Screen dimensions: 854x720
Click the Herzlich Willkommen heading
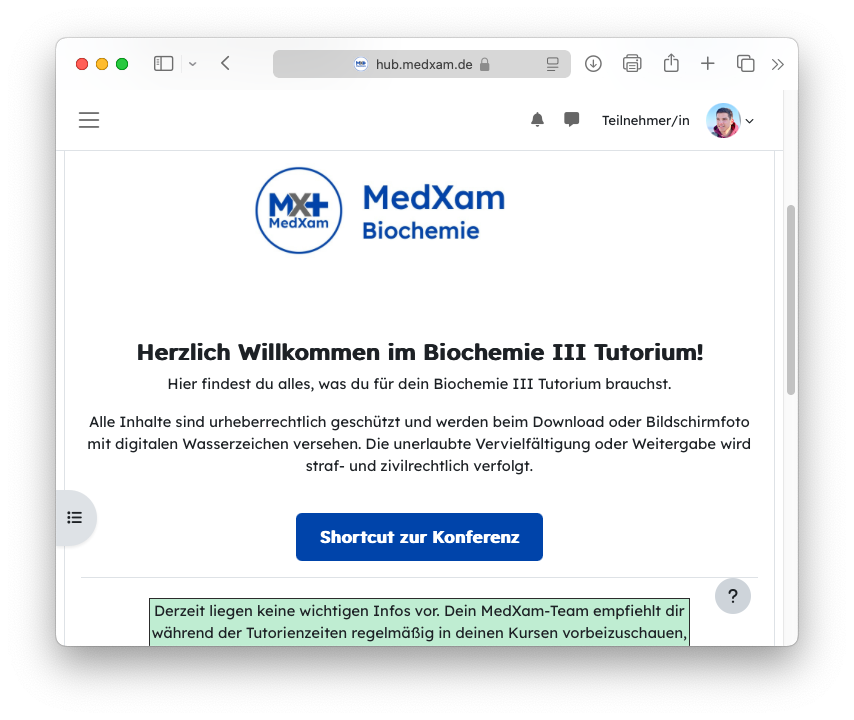420,352
